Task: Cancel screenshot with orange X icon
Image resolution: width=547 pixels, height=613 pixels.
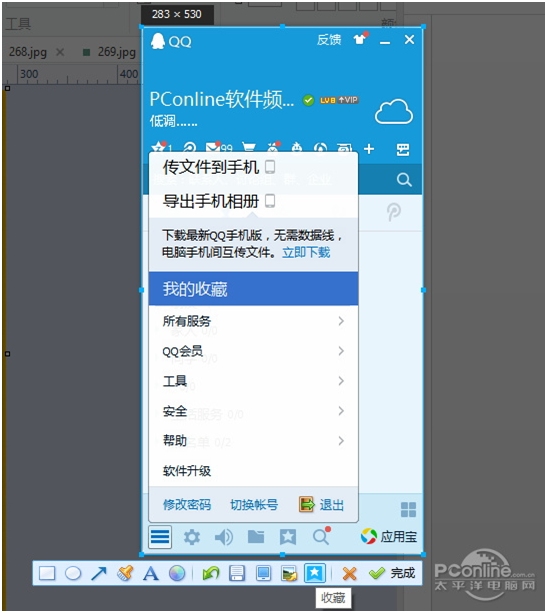Action: point(349,574)
